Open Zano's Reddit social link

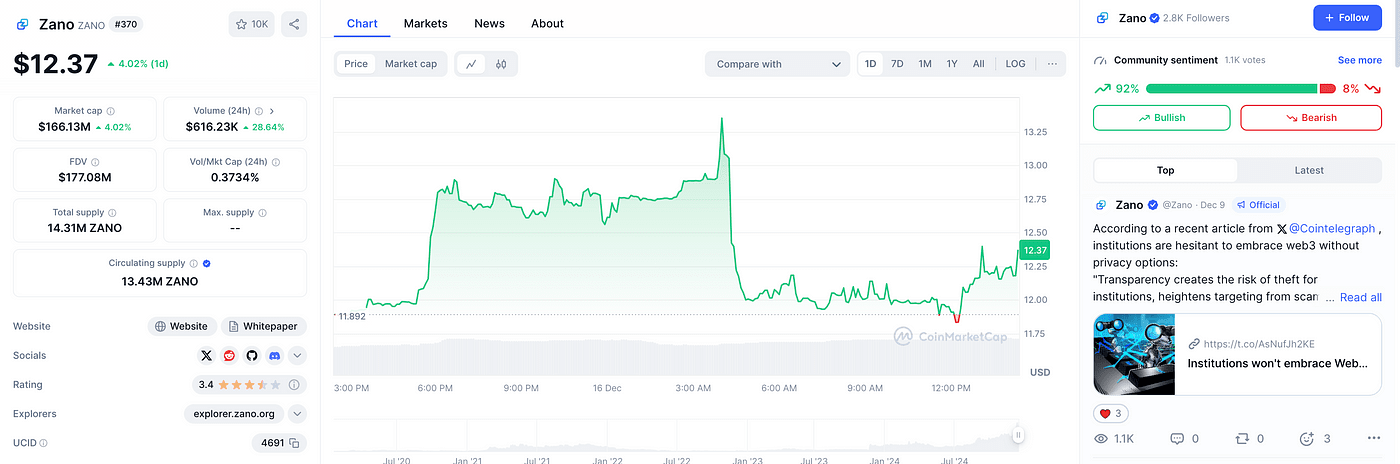coord(230,355)
